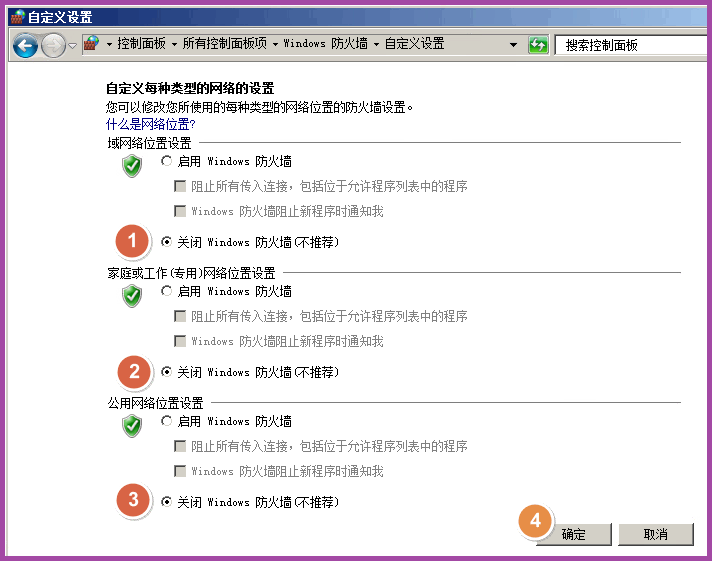Viewport: 712px width, 561px height.
Task: Click the green shield icon for 域网络位置设置
Action: [x=132, y=166]
